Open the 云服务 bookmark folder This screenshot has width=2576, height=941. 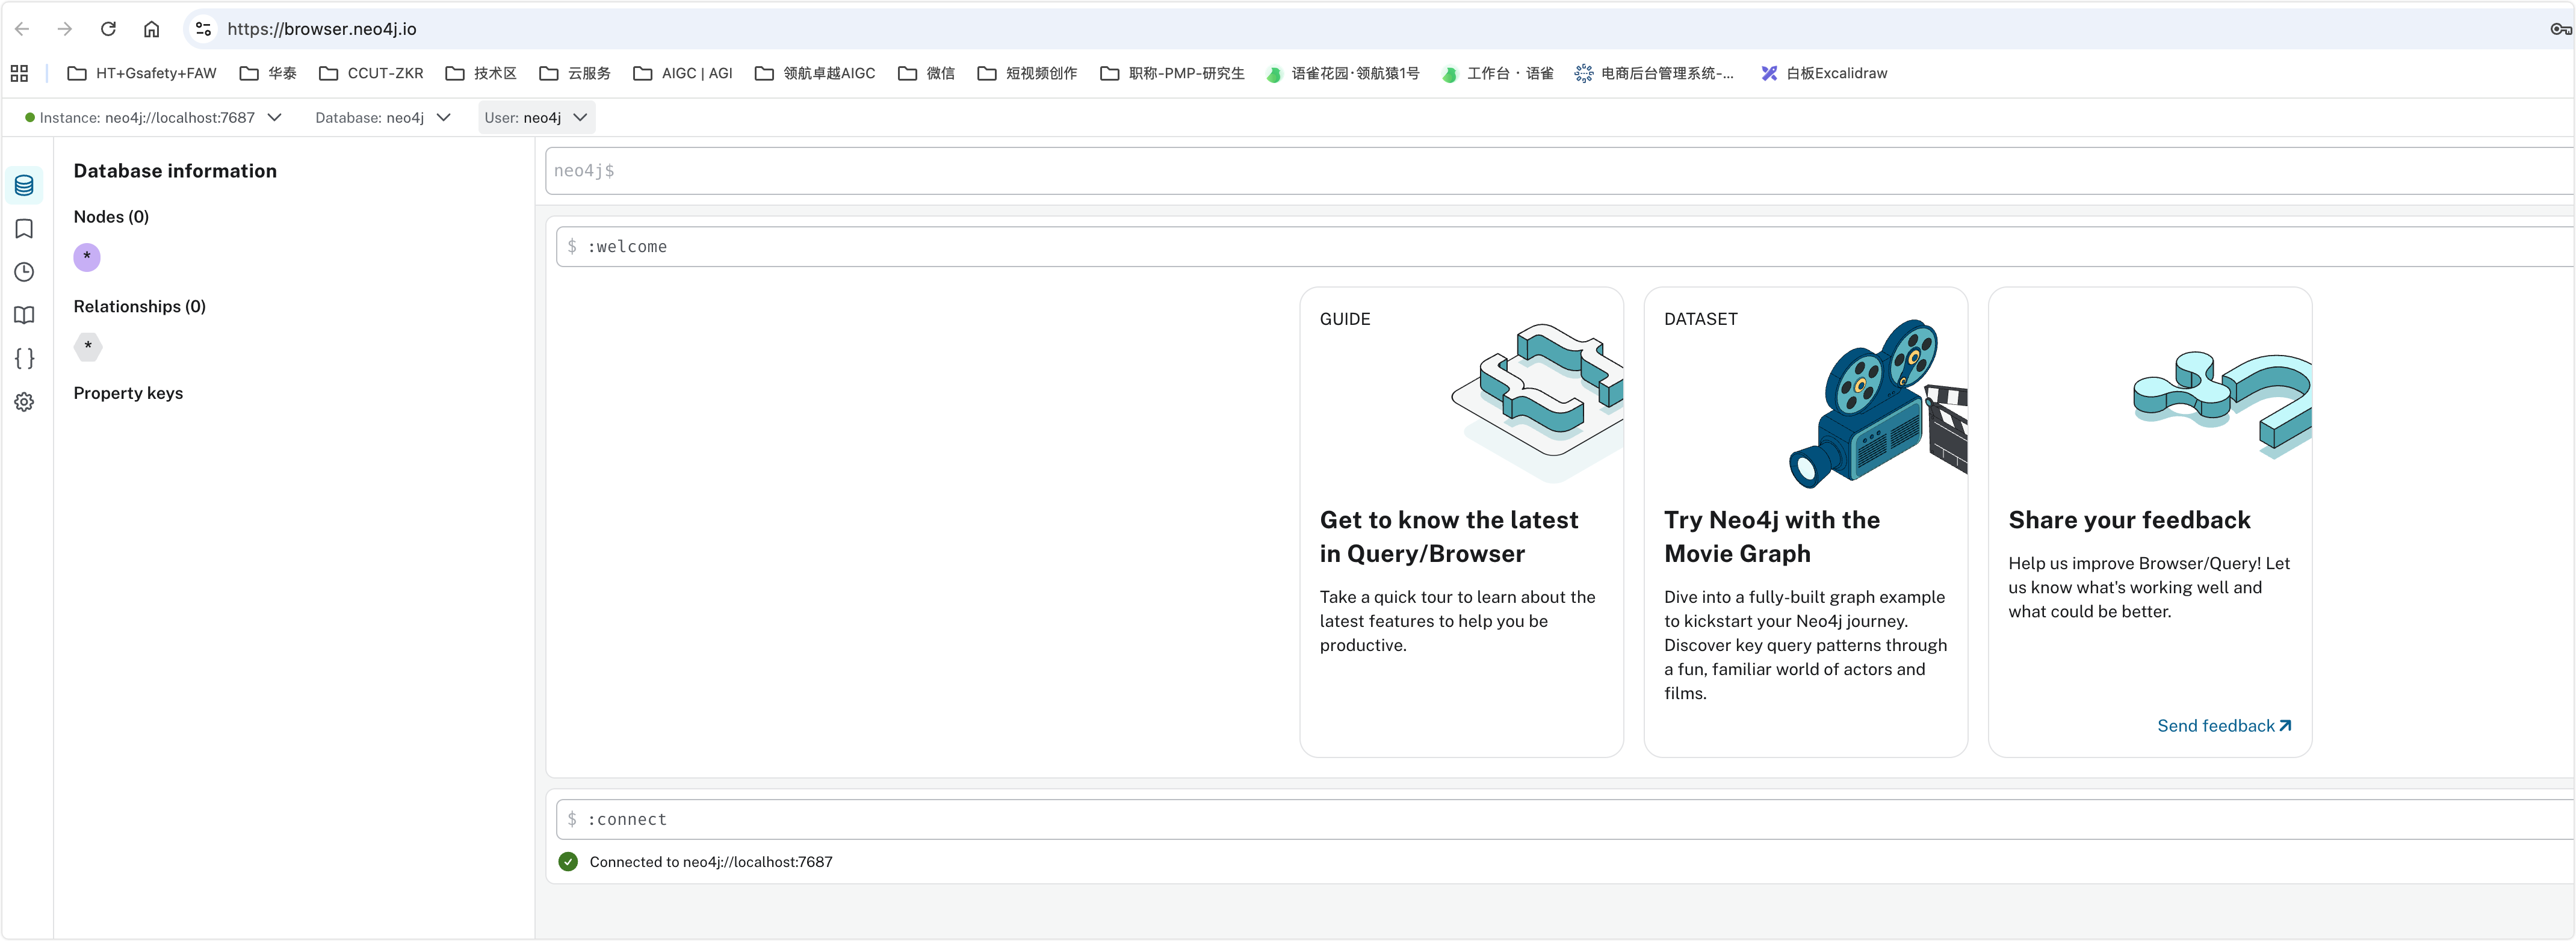point(575,73)
